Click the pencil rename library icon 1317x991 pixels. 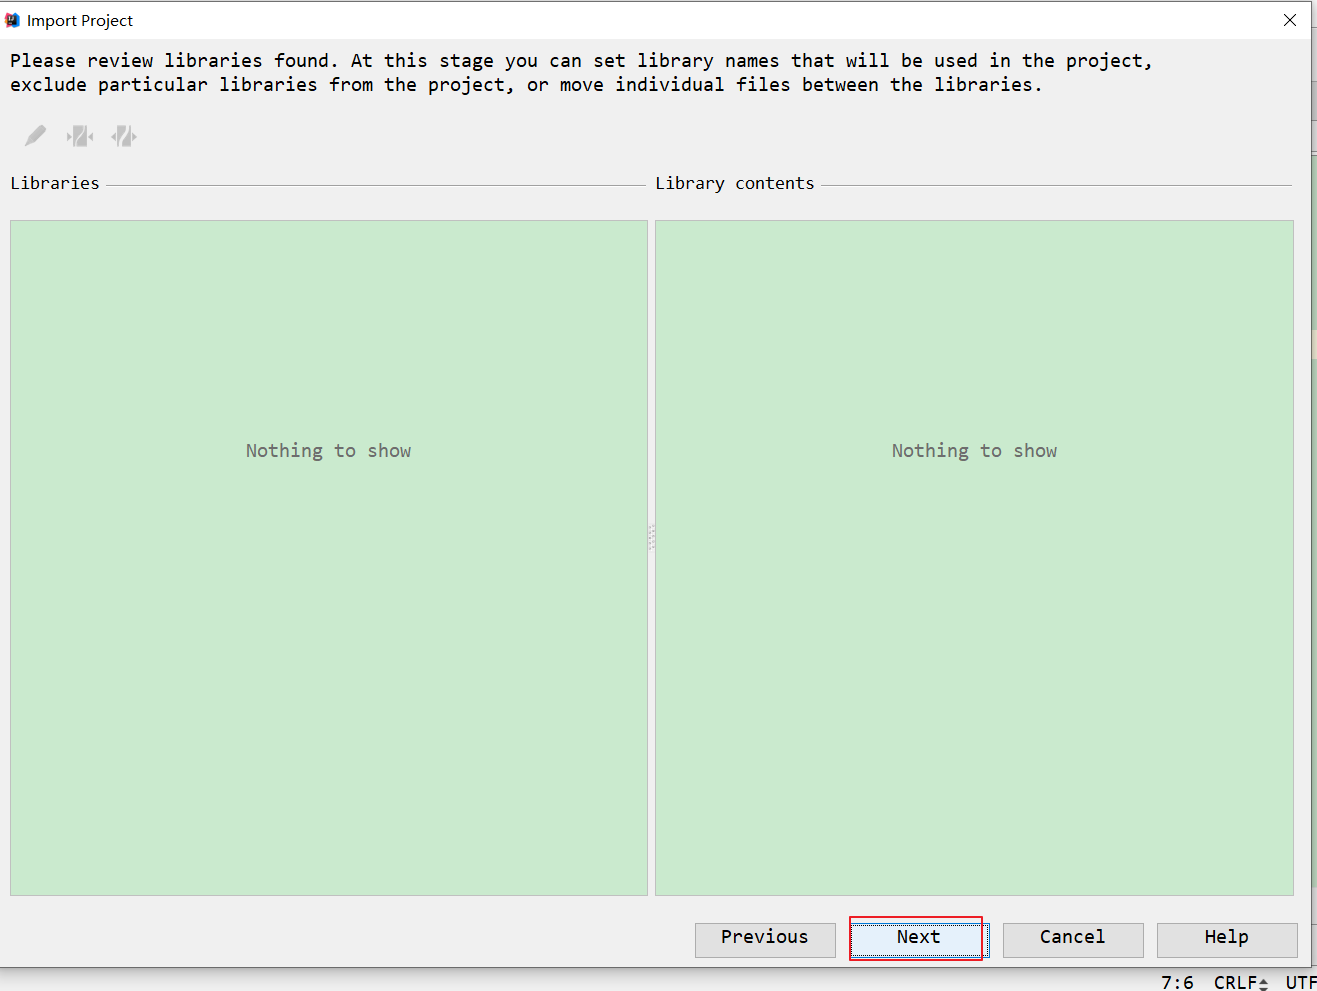pyautogui.click(x=35, y=136)
